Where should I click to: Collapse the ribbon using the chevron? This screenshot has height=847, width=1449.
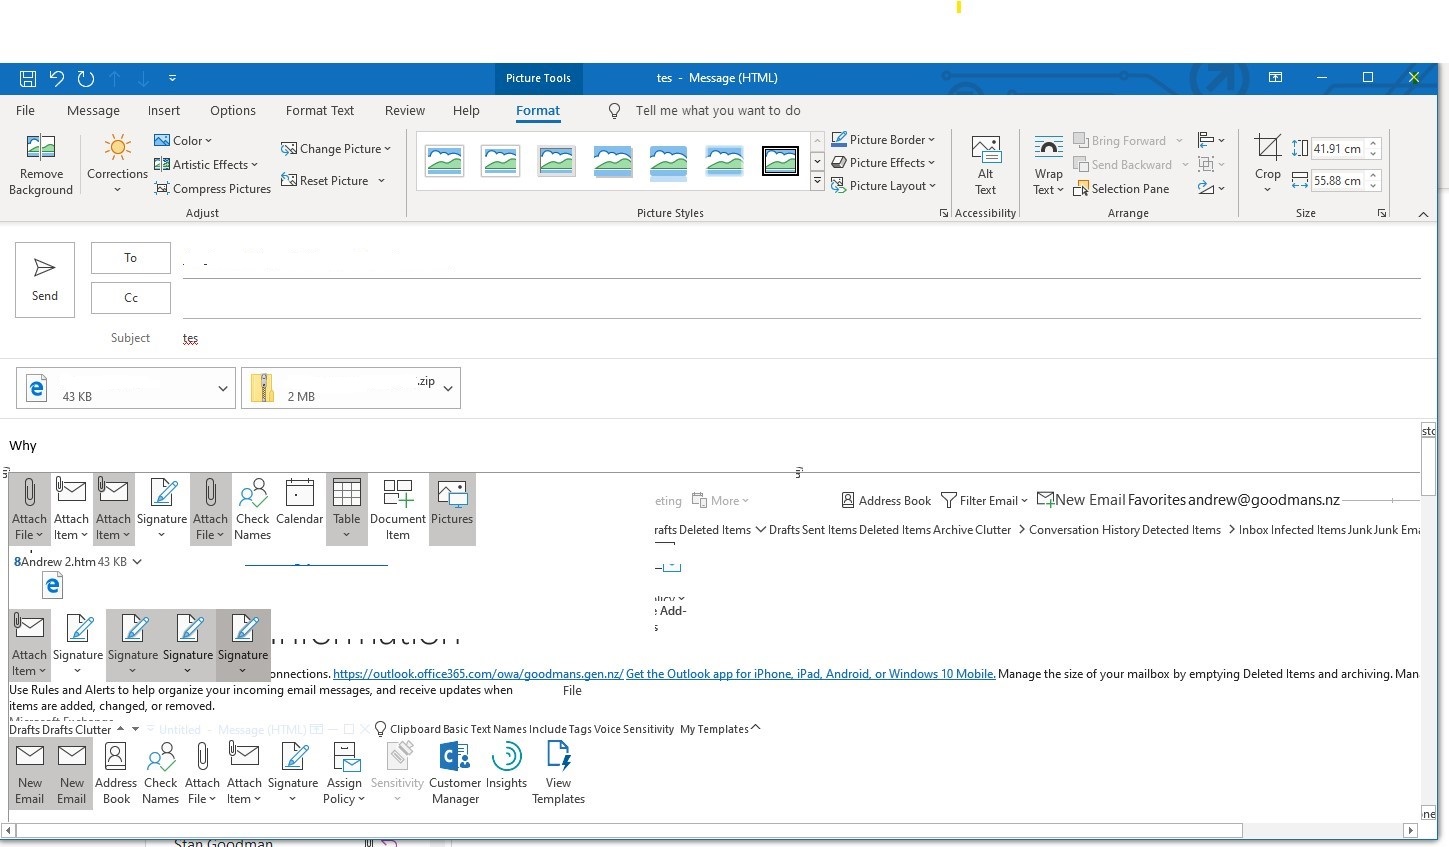pyautogui.click(x=1423, y=214)
